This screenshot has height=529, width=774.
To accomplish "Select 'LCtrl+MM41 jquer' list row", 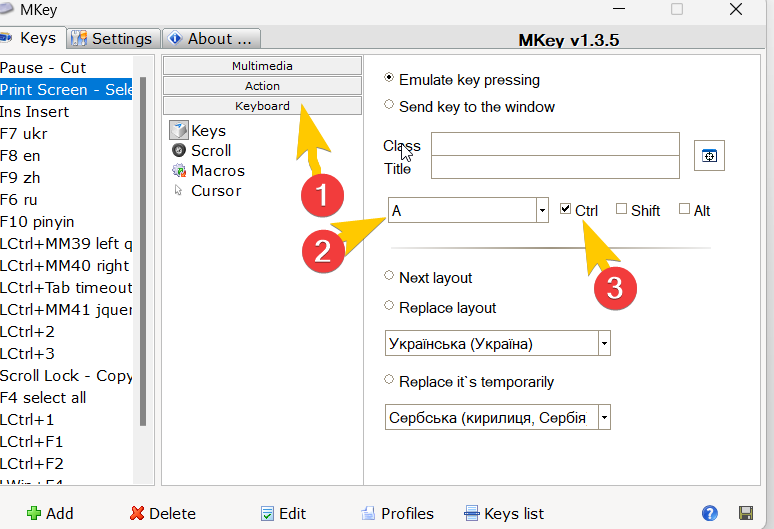I will (66, 309).
